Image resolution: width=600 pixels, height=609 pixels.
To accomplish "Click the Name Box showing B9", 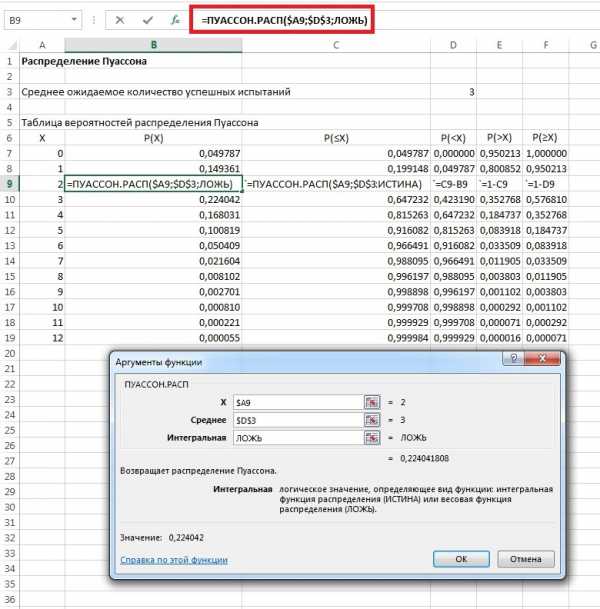I will coord(35,19).
